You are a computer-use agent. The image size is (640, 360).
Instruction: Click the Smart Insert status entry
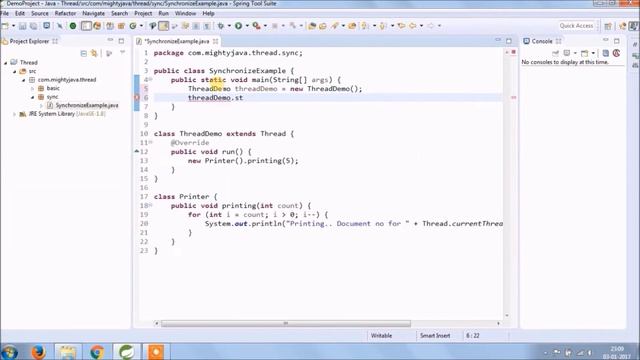tap(435, 336)
